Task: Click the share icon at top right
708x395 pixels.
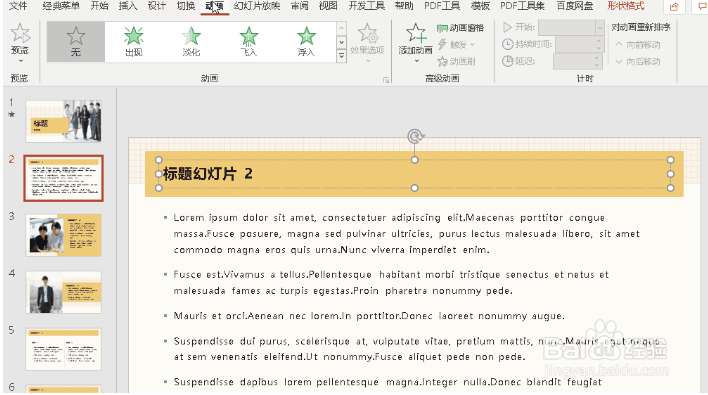Action: (x=674, y=6)
